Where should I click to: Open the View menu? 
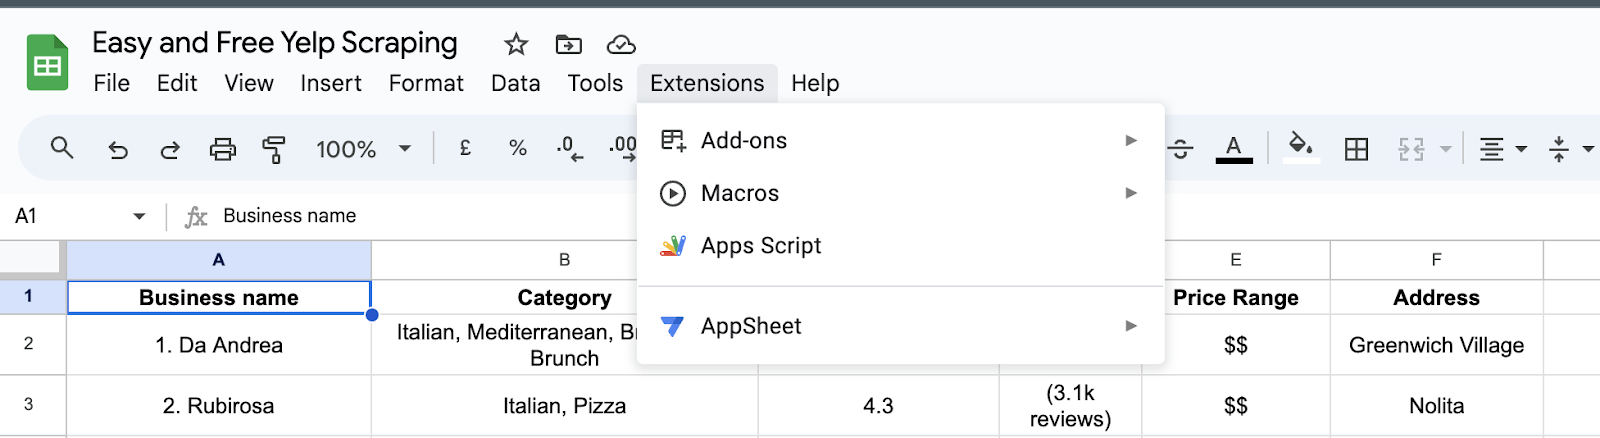pos(249,83)
